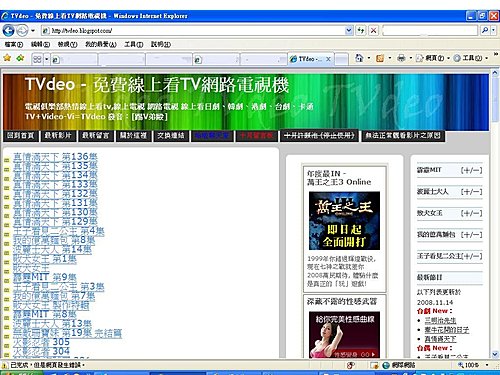Open the Print button dropdown arrow
Viewport: 500px width, 375px height.
point(411,58)
